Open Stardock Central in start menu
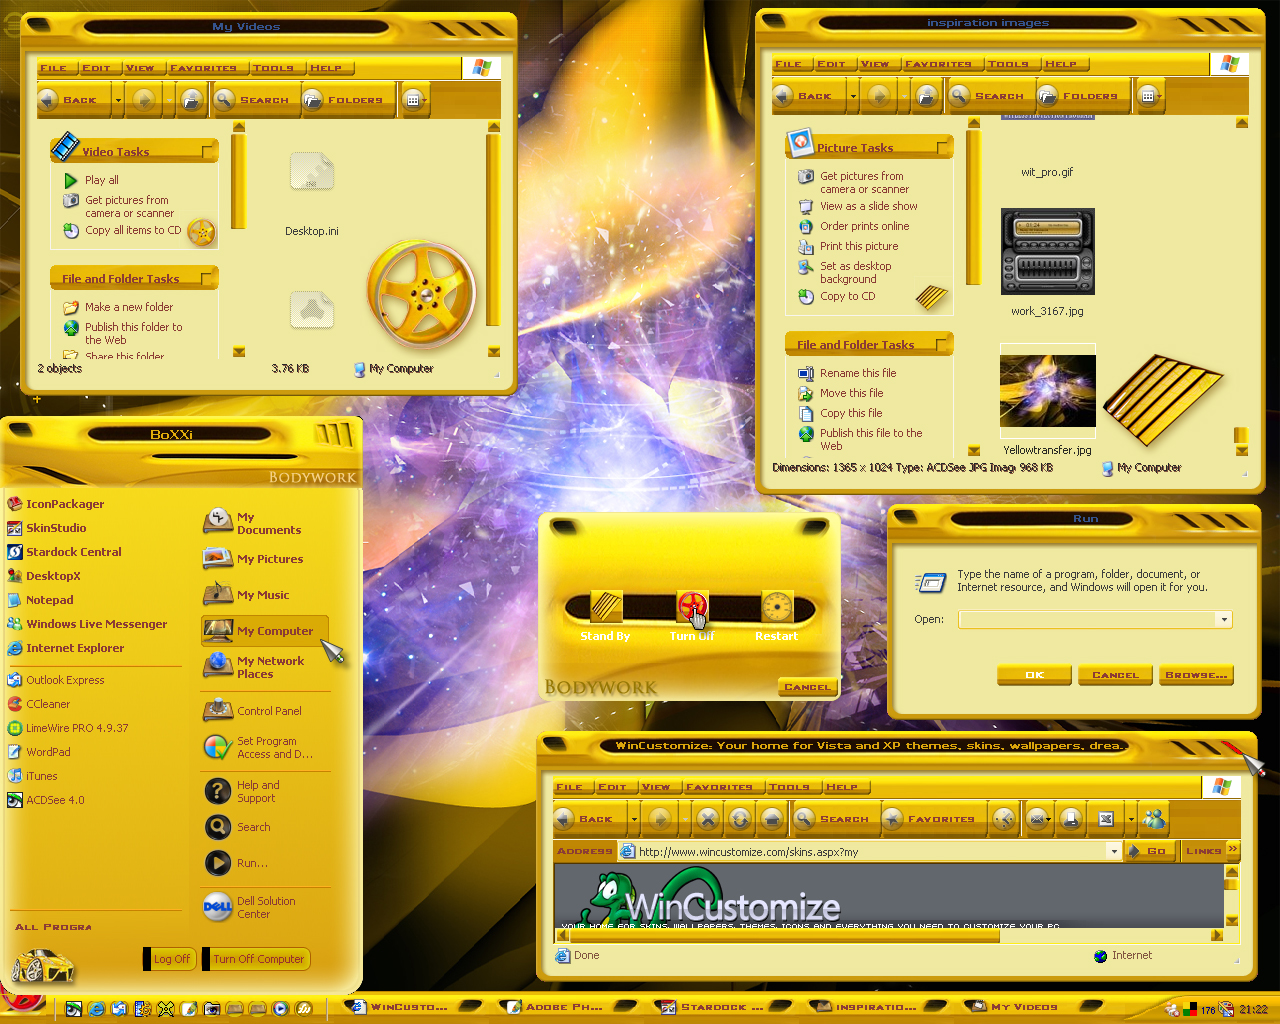 tap(64, 552)
